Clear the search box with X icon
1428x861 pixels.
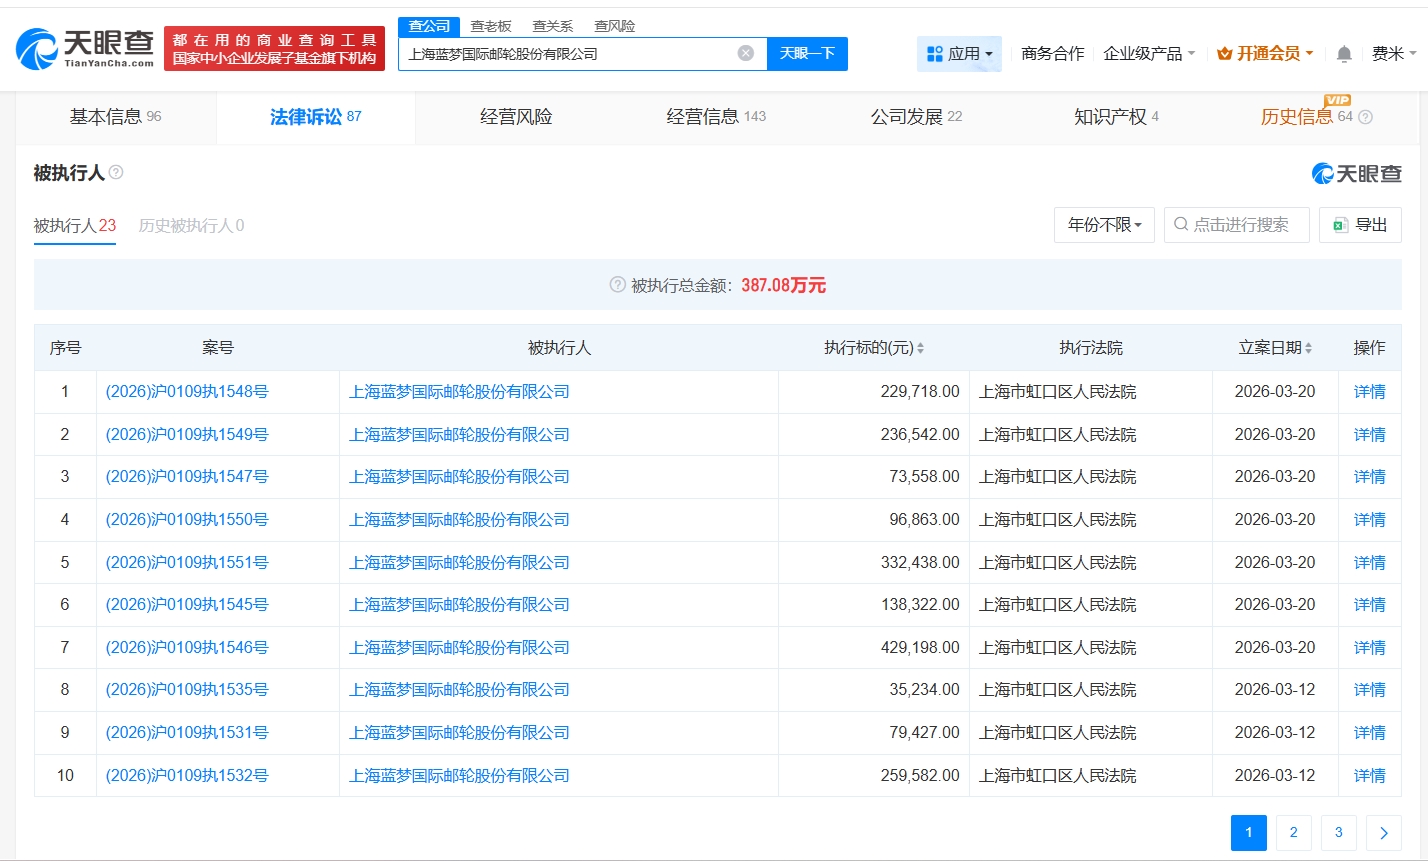click(746, 53)
